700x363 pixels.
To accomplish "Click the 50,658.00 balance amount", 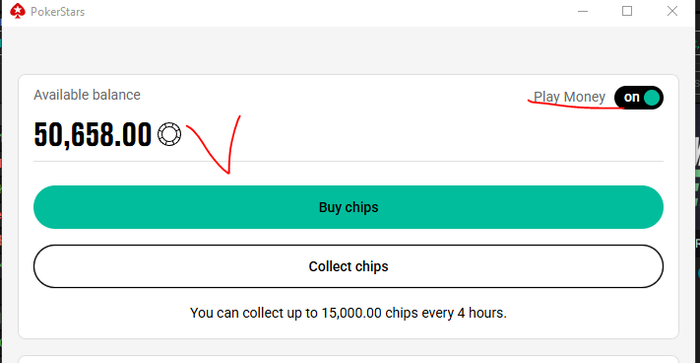I will (93, 134).
